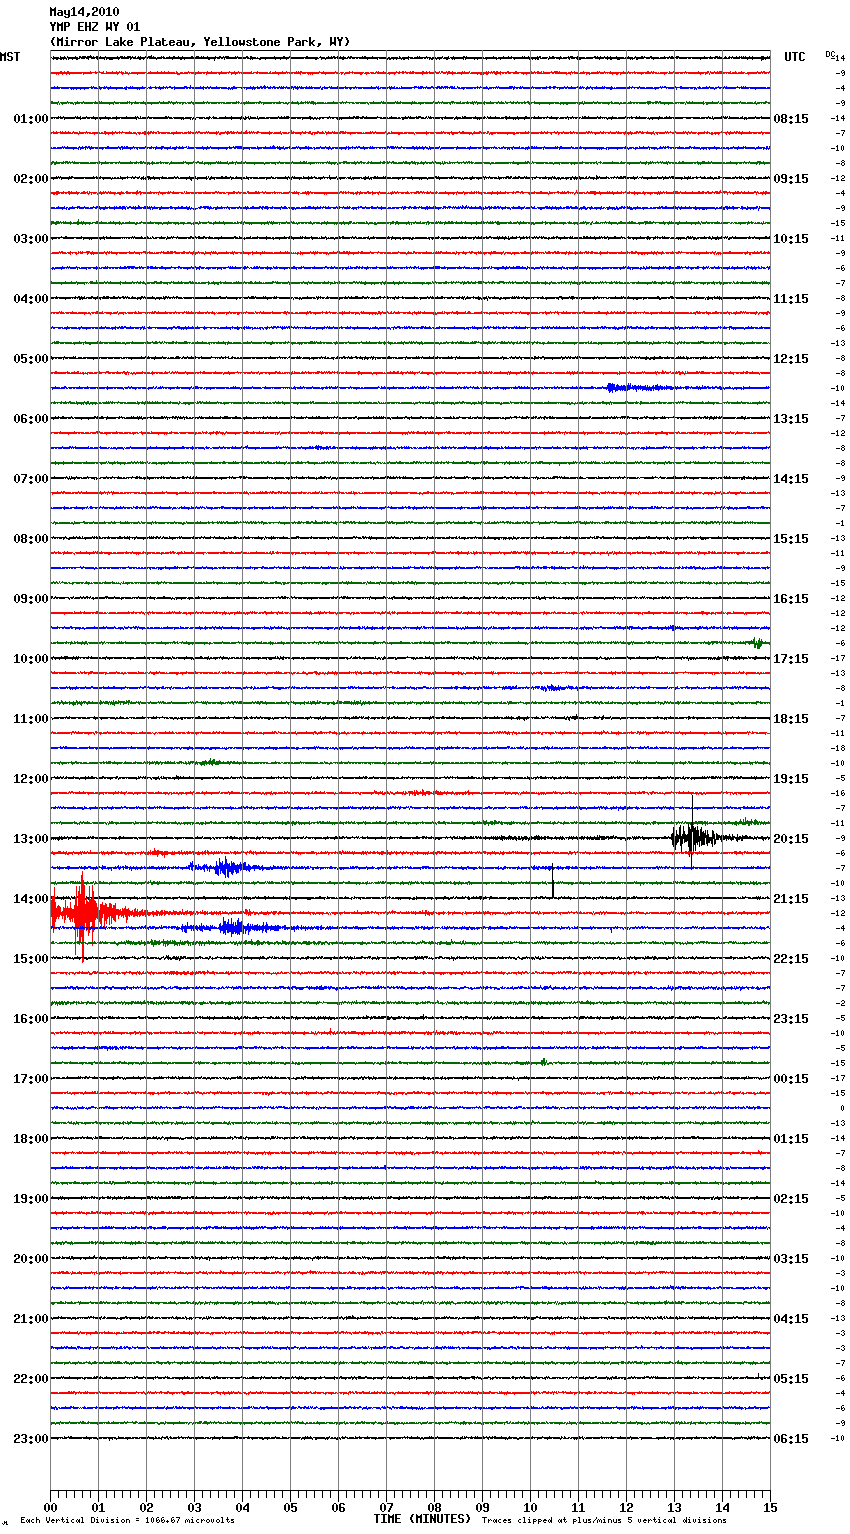Select the 10:00 MST hour label
Screen dimensions: 850x1534
pos(31,659)
